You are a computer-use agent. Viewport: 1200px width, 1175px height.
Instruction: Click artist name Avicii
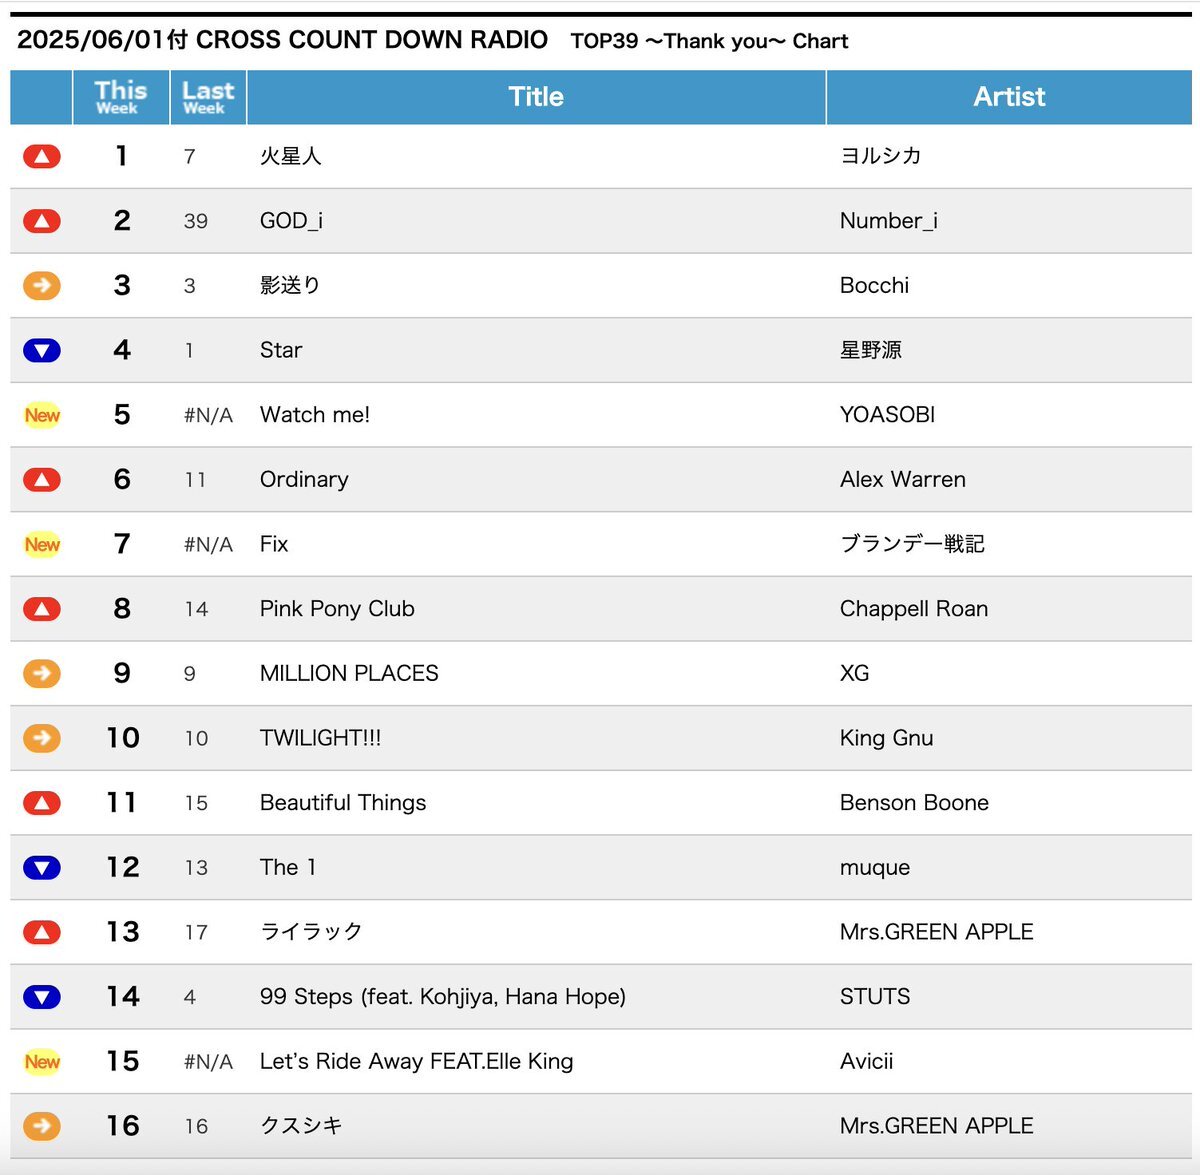pos(867,1061)
